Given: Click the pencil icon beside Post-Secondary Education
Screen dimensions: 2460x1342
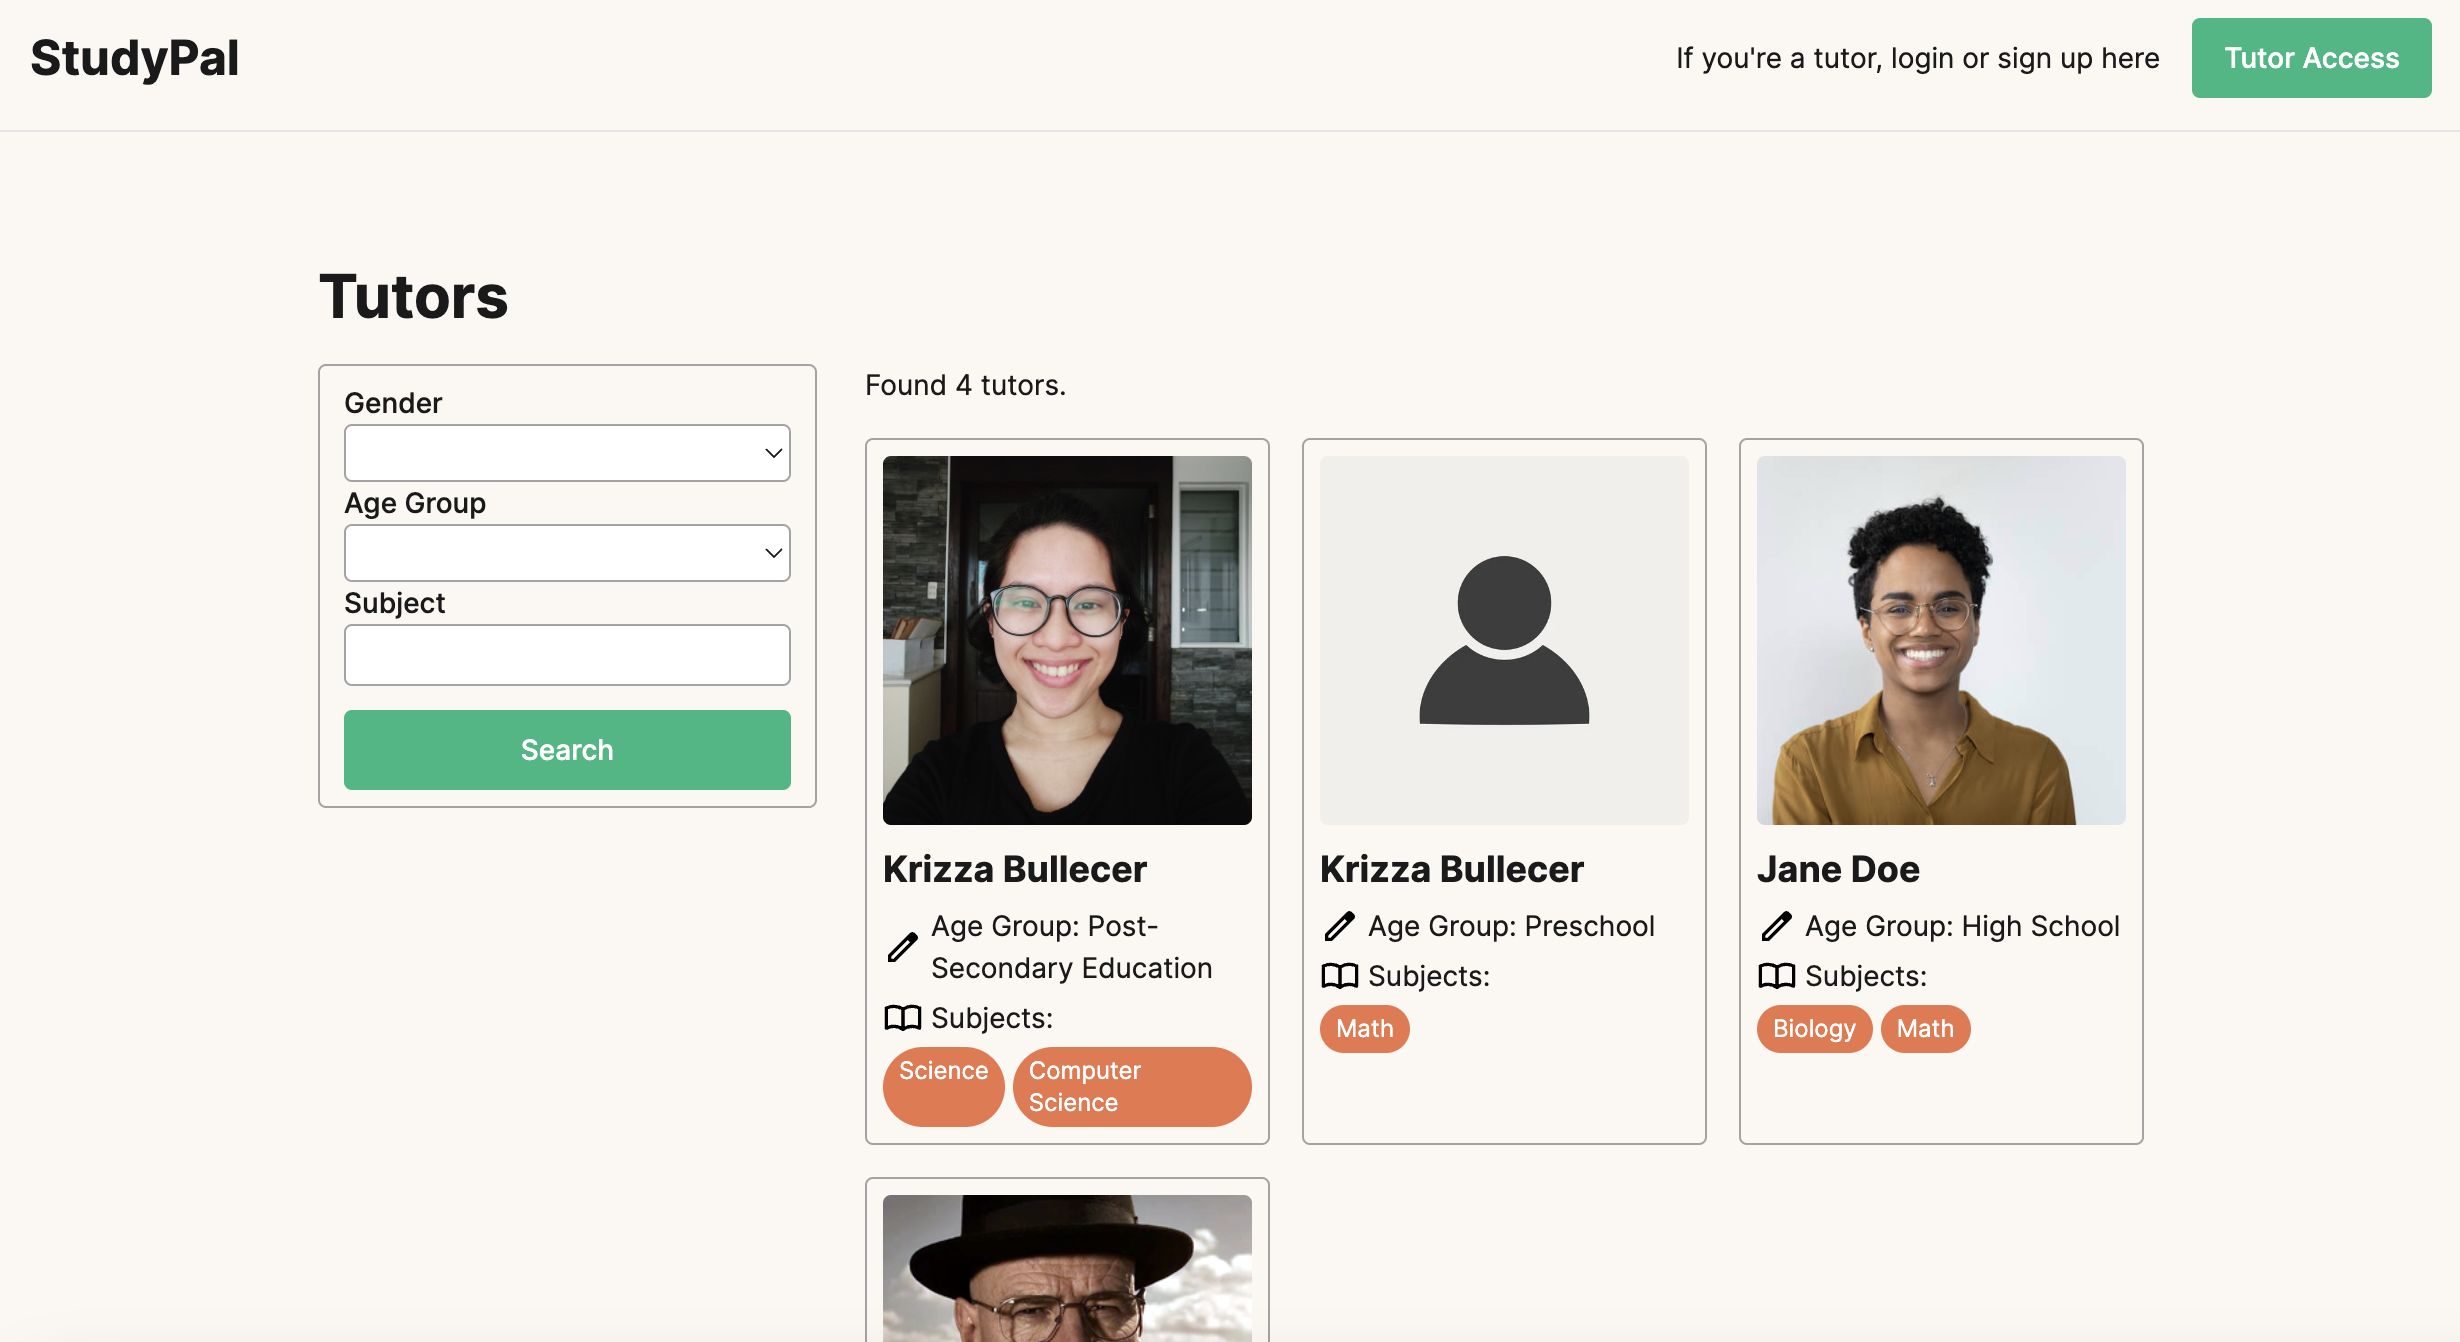Looking at the screenshot, I should pos(902,947).
